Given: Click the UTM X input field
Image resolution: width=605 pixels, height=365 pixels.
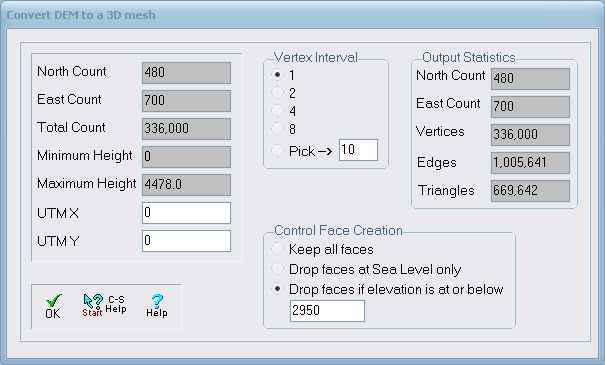Looking at the screenshot, I should [186, 213].
